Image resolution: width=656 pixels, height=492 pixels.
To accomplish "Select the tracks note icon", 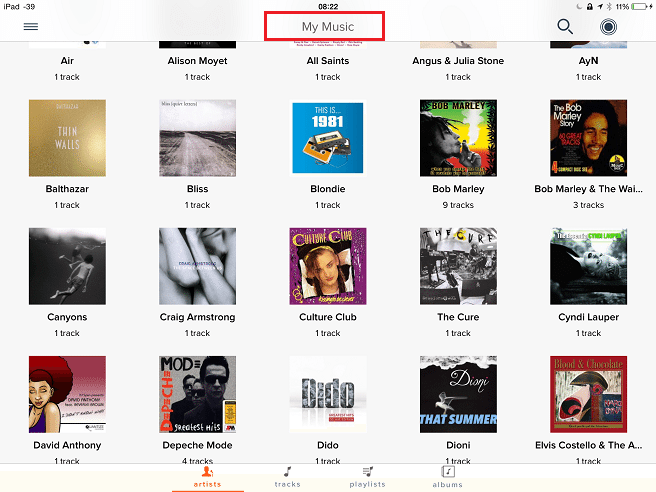I will coord(287,472).
